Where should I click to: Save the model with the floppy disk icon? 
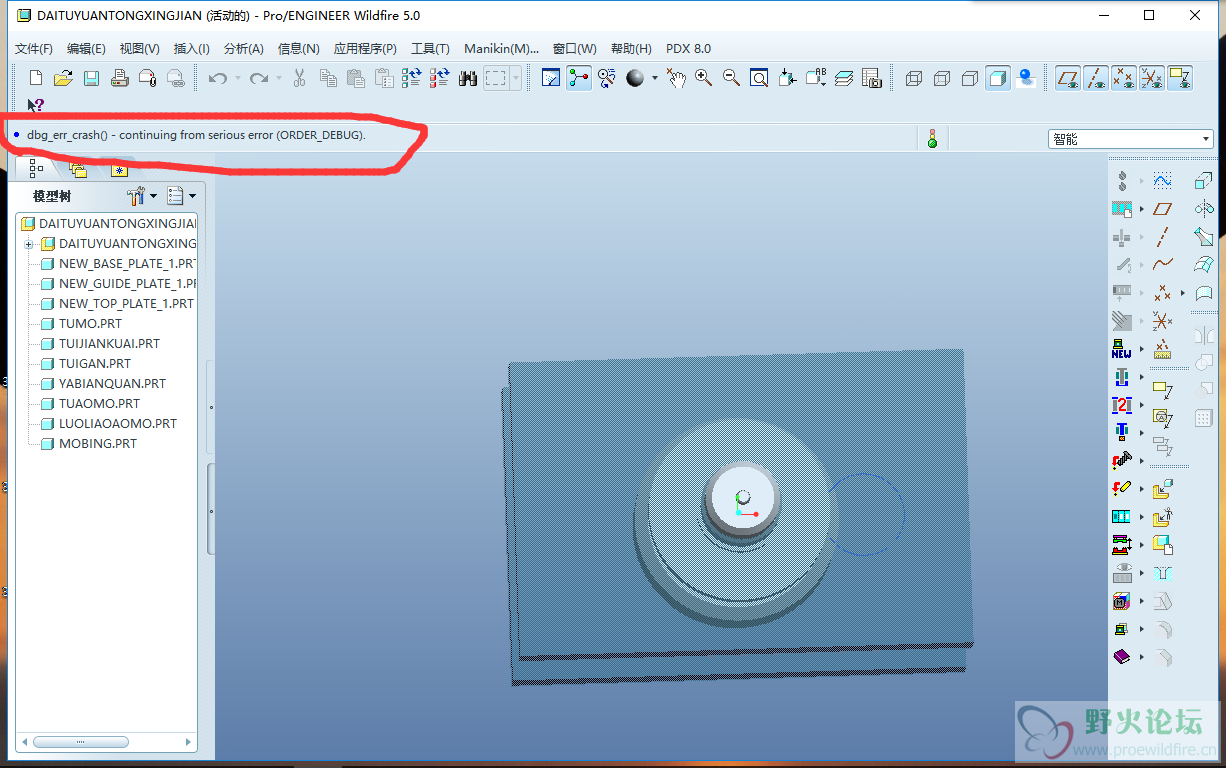(91, 78)
